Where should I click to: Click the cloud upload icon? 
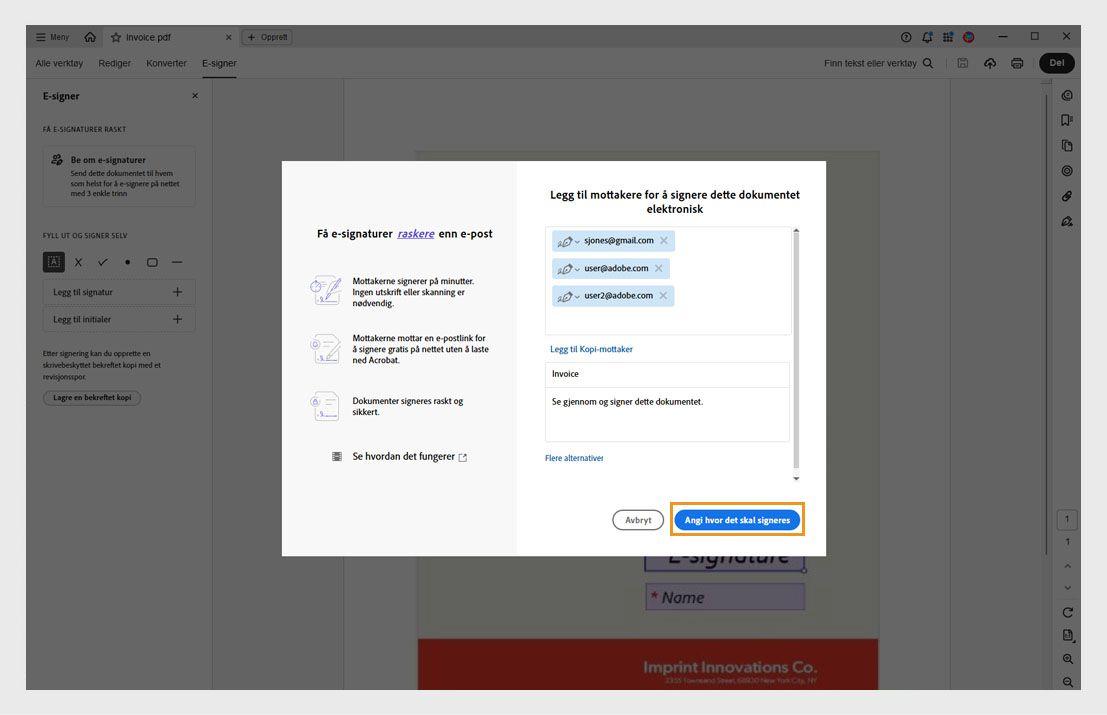click(x=990, y=64)
